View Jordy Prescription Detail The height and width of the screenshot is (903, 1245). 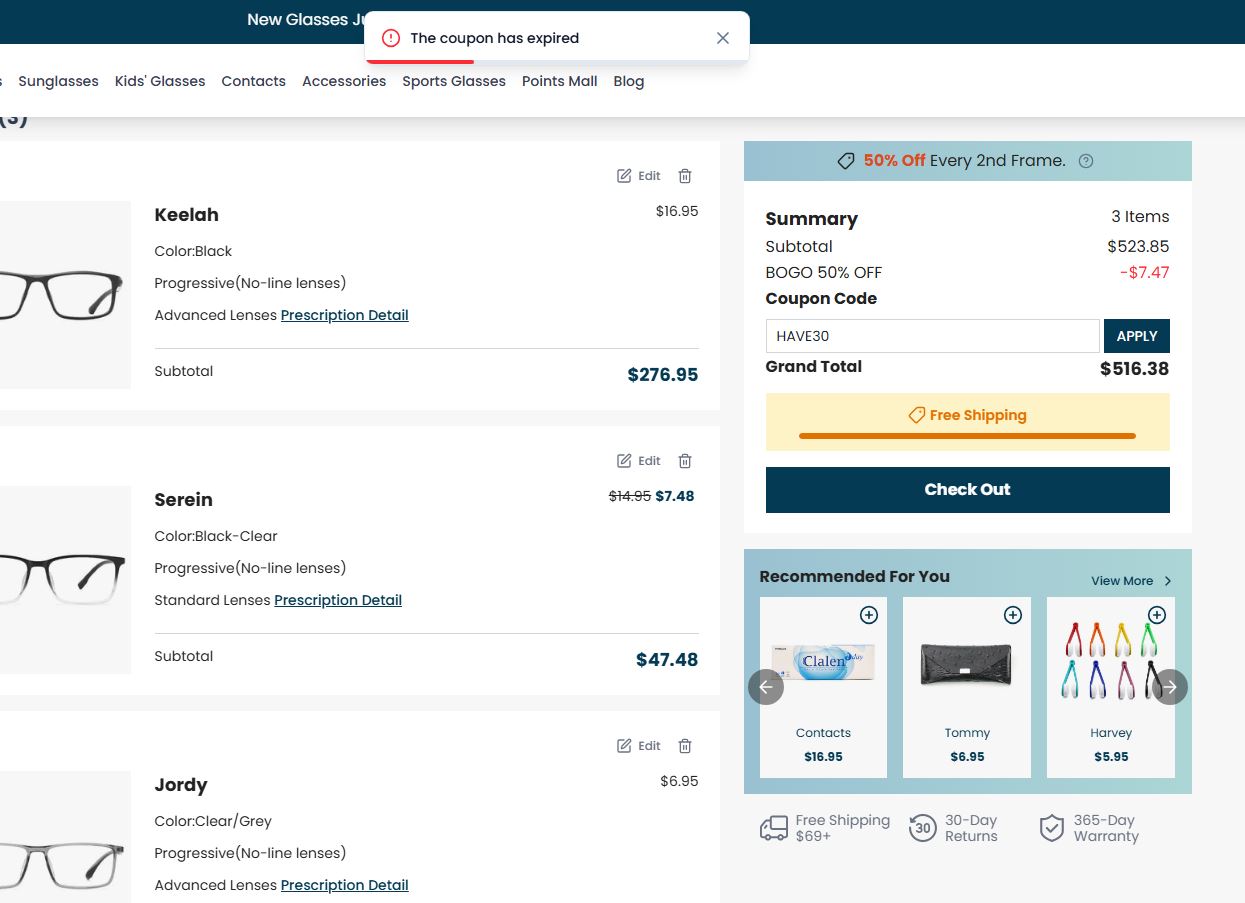point(345,885)
